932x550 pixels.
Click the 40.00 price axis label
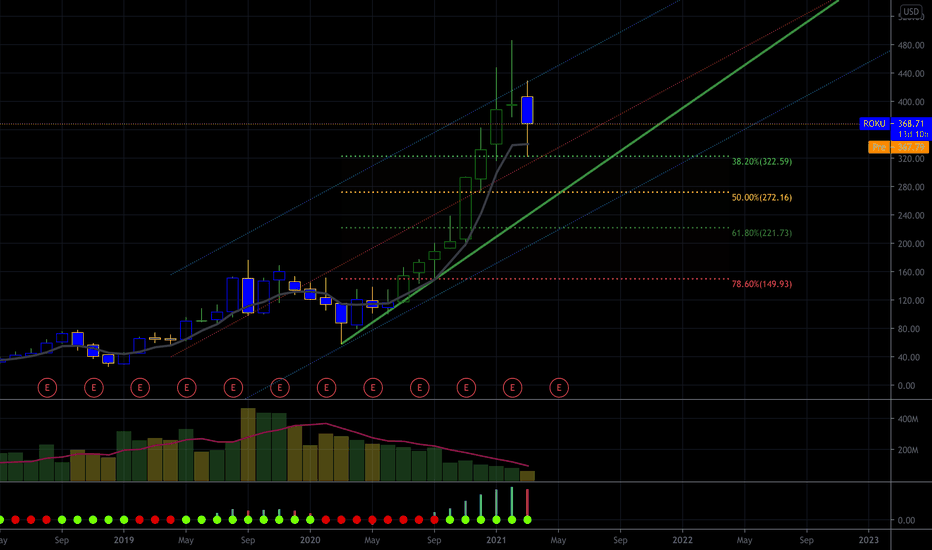[x=911, y=357]
